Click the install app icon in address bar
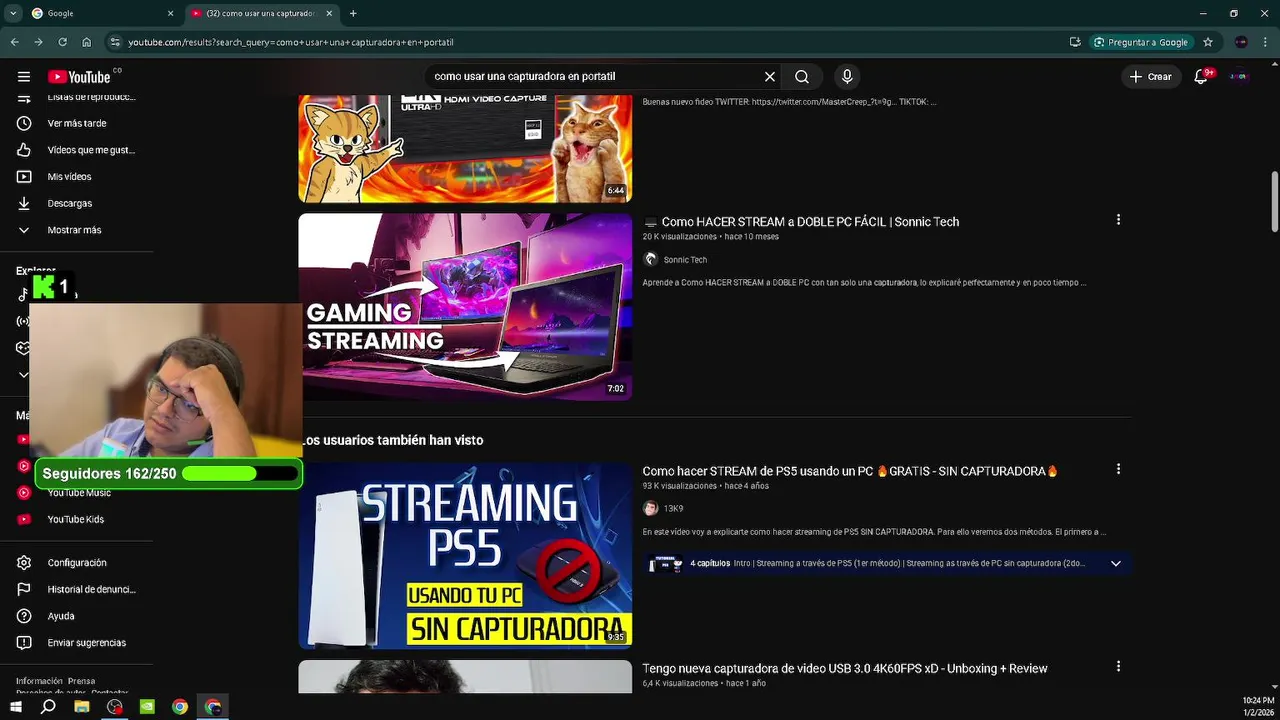Image resolution: width=1280 pixels, height=720 pixels. [x=1075, y=42]
